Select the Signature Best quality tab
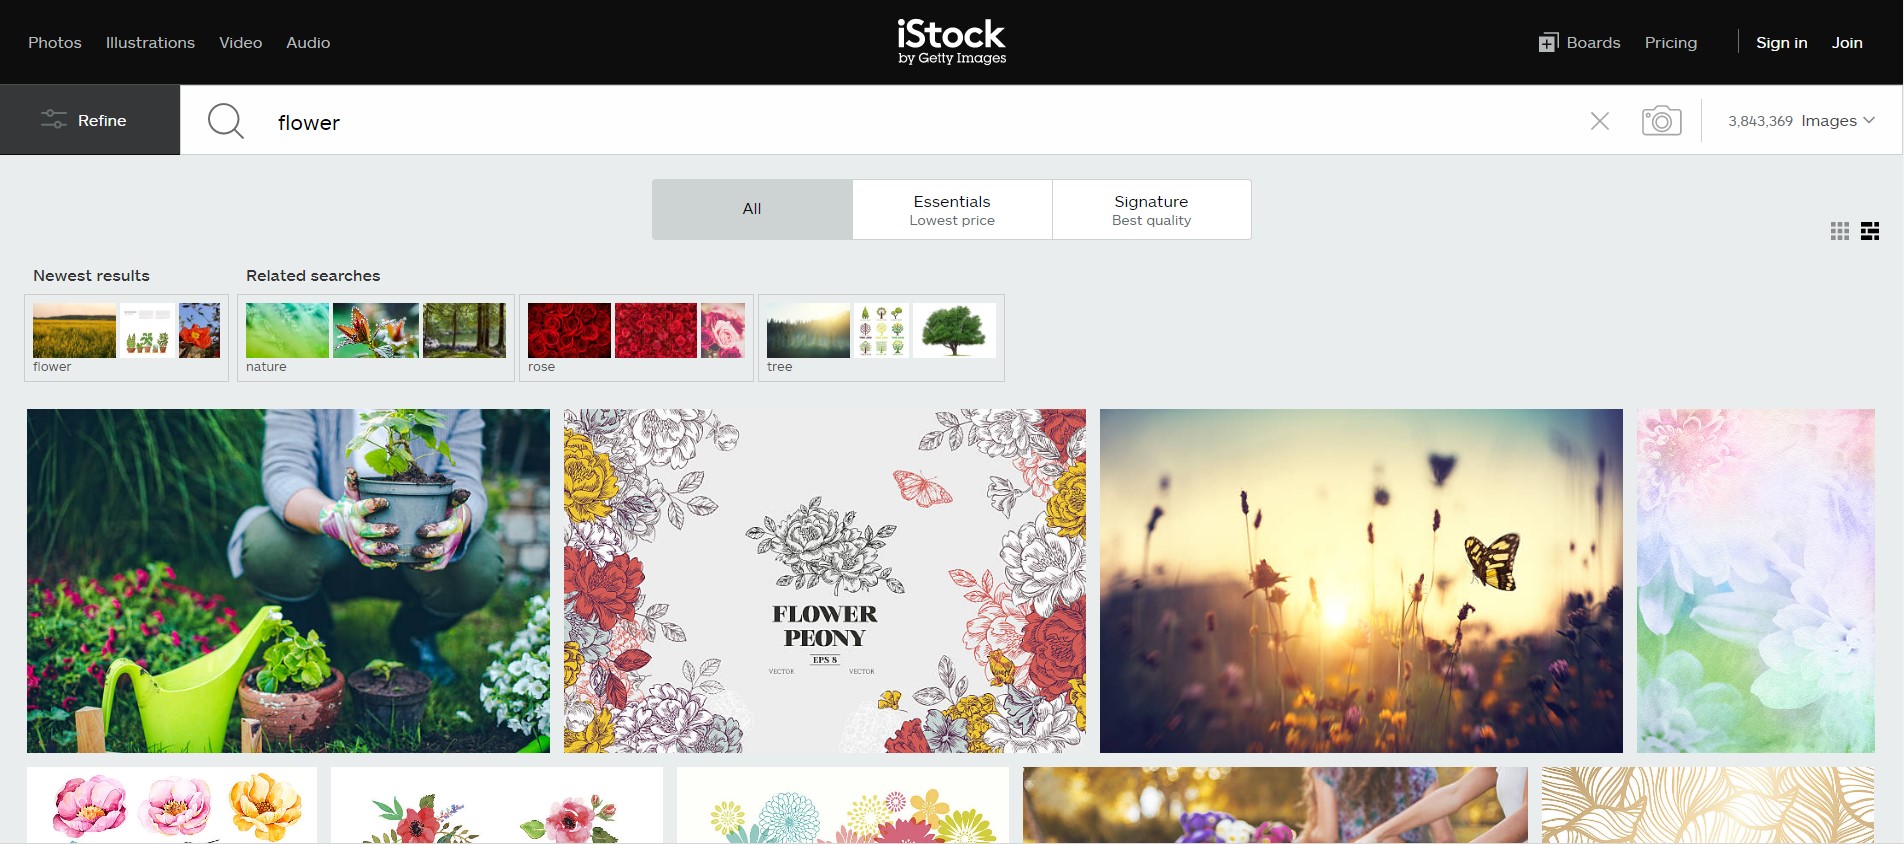 coord(1152,209)
